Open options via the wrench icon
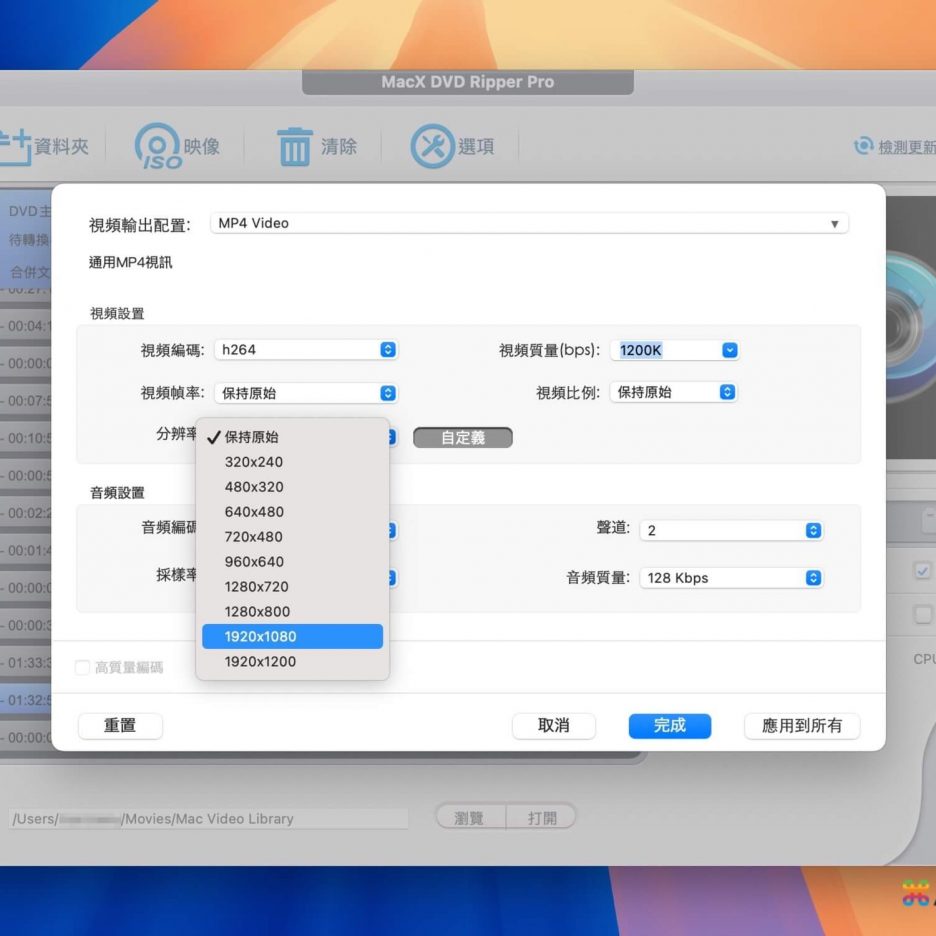The height and width of the screenshot is (936, 936). point(432,147)
